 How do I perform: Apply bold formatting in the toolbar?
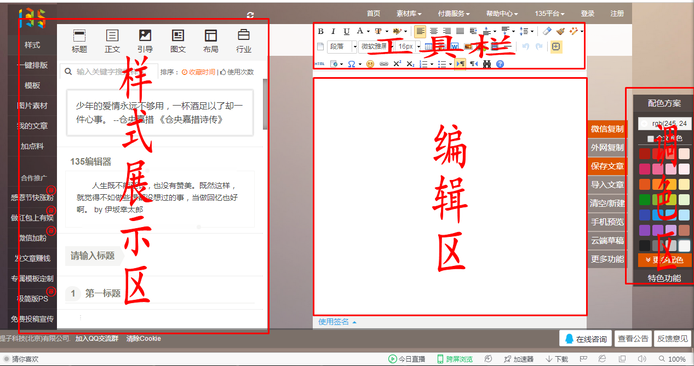coord(321,31)
